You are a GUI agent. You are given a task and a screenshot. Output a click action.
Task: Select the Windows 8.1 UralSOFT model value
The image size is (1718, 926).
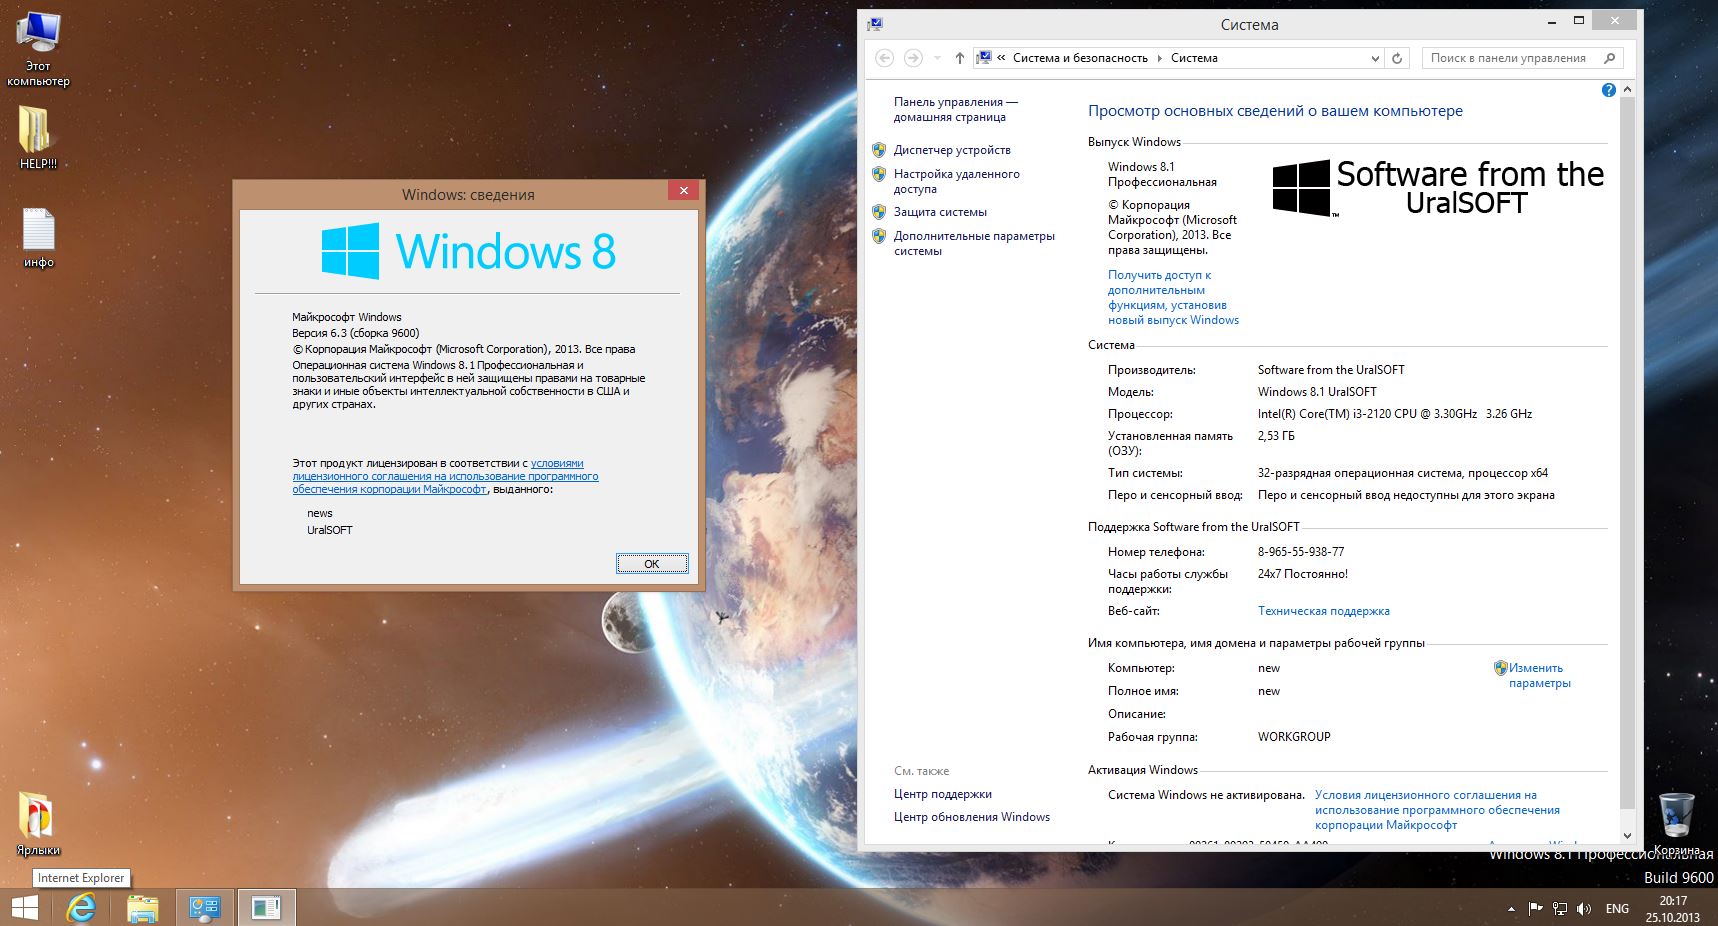coord(1316,392)
